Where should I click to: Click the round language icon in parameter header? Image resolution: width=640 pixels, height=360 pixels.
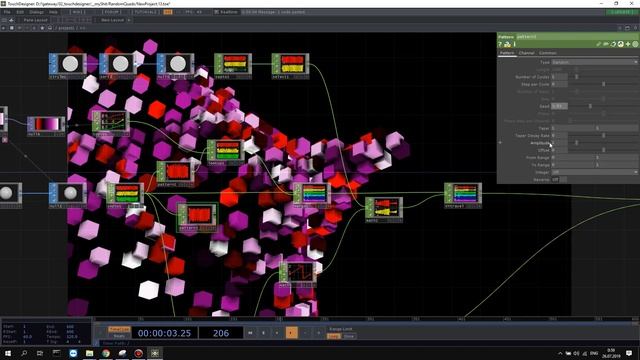[620, 44]
